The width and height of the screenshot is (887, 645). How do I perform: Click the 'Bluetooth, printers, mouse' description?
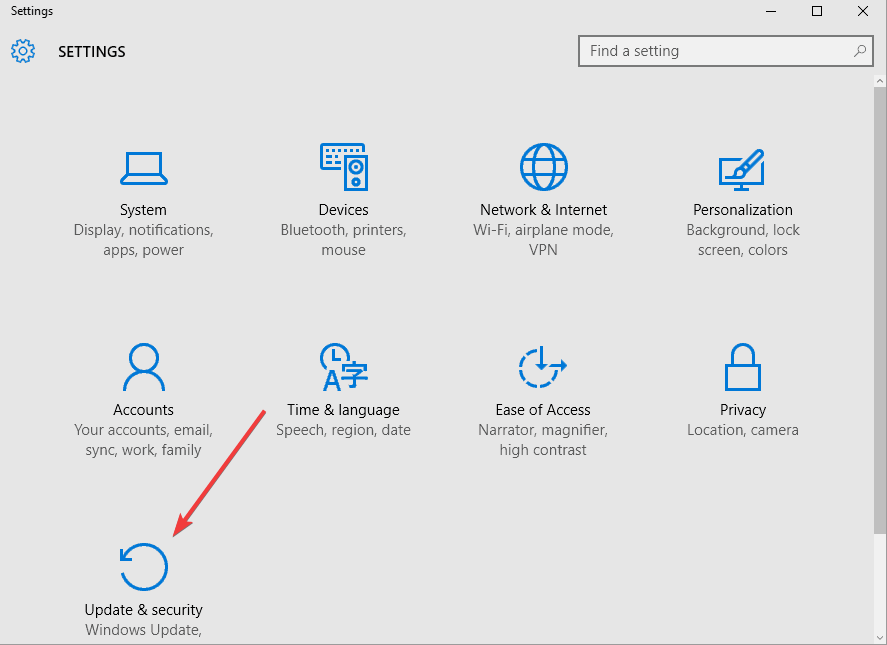pyautogui.click(x=343, y=240)
